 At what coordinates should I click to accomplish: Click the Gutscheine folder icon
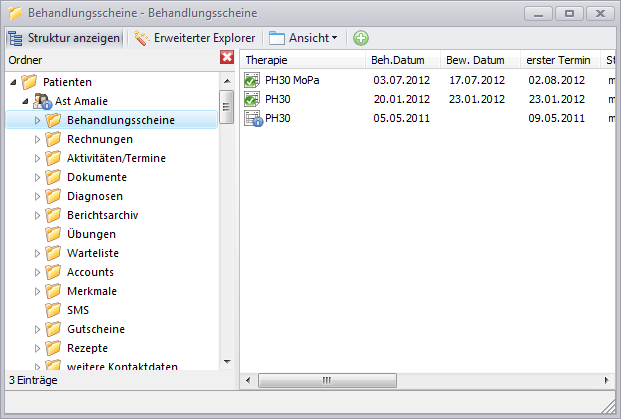point(53,329)
